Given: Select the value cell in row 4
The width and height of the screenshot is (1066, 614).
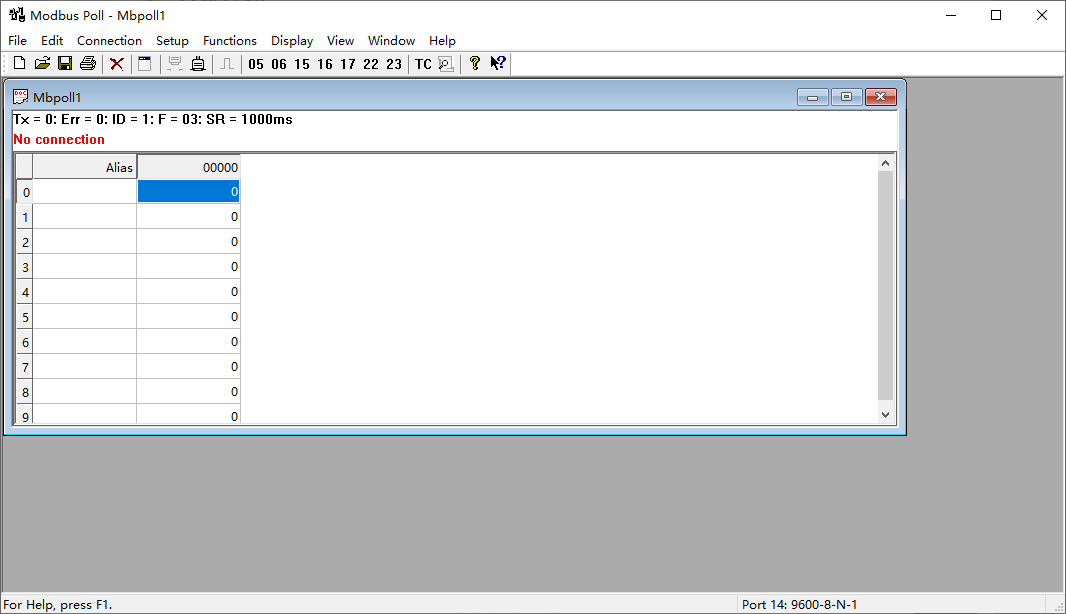Looking at the screenshot, I should coord(188,292).
